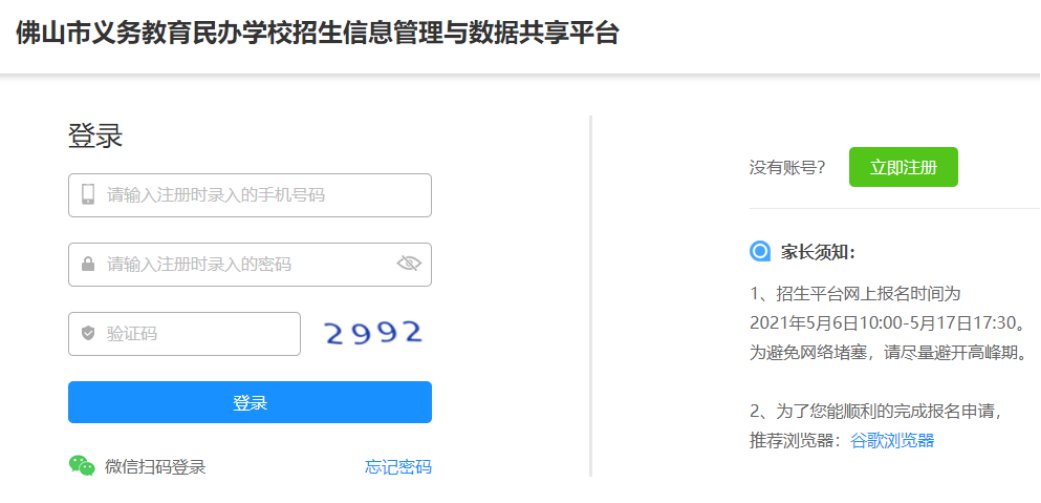This screenshot has width=1041, height=503.
Task: Click the green WeChat logo icon
Action: click(81, 466)
